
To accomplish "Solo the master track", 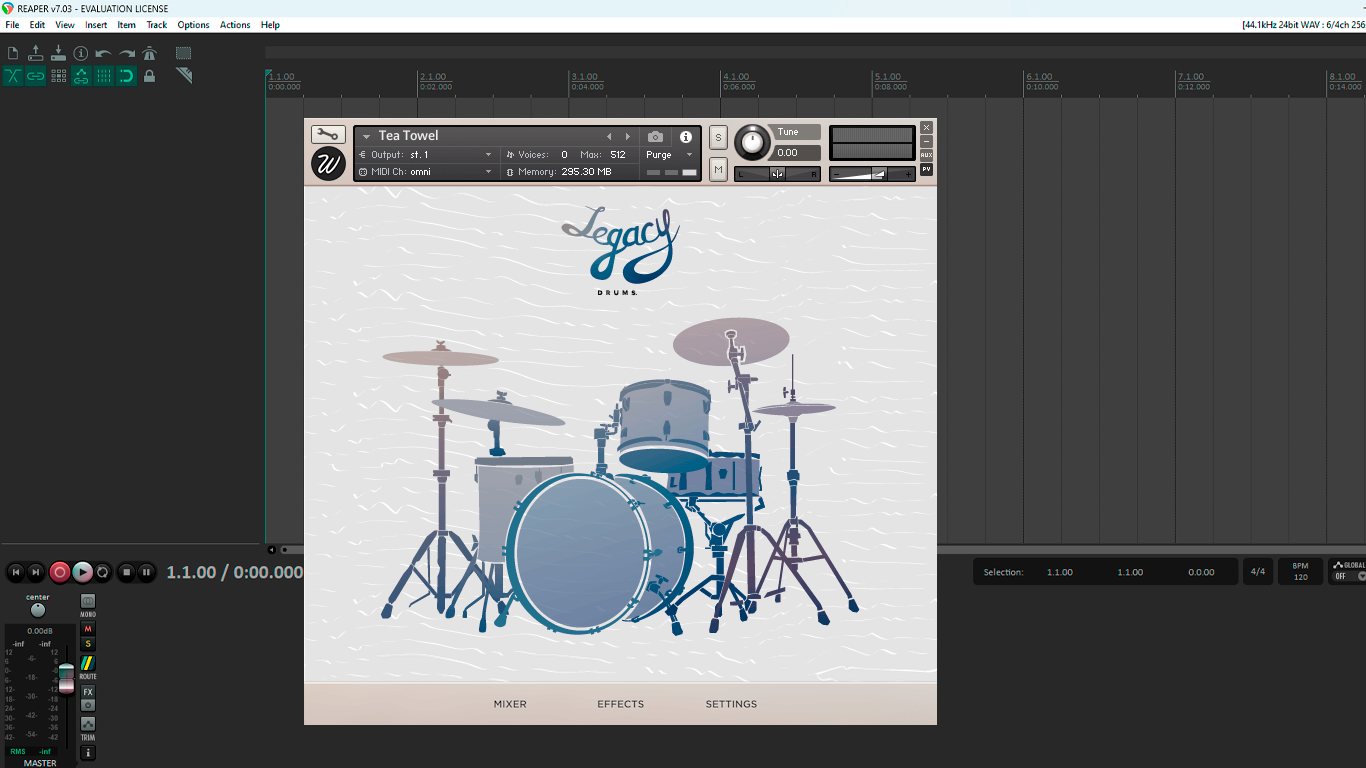I will [88, 644].
